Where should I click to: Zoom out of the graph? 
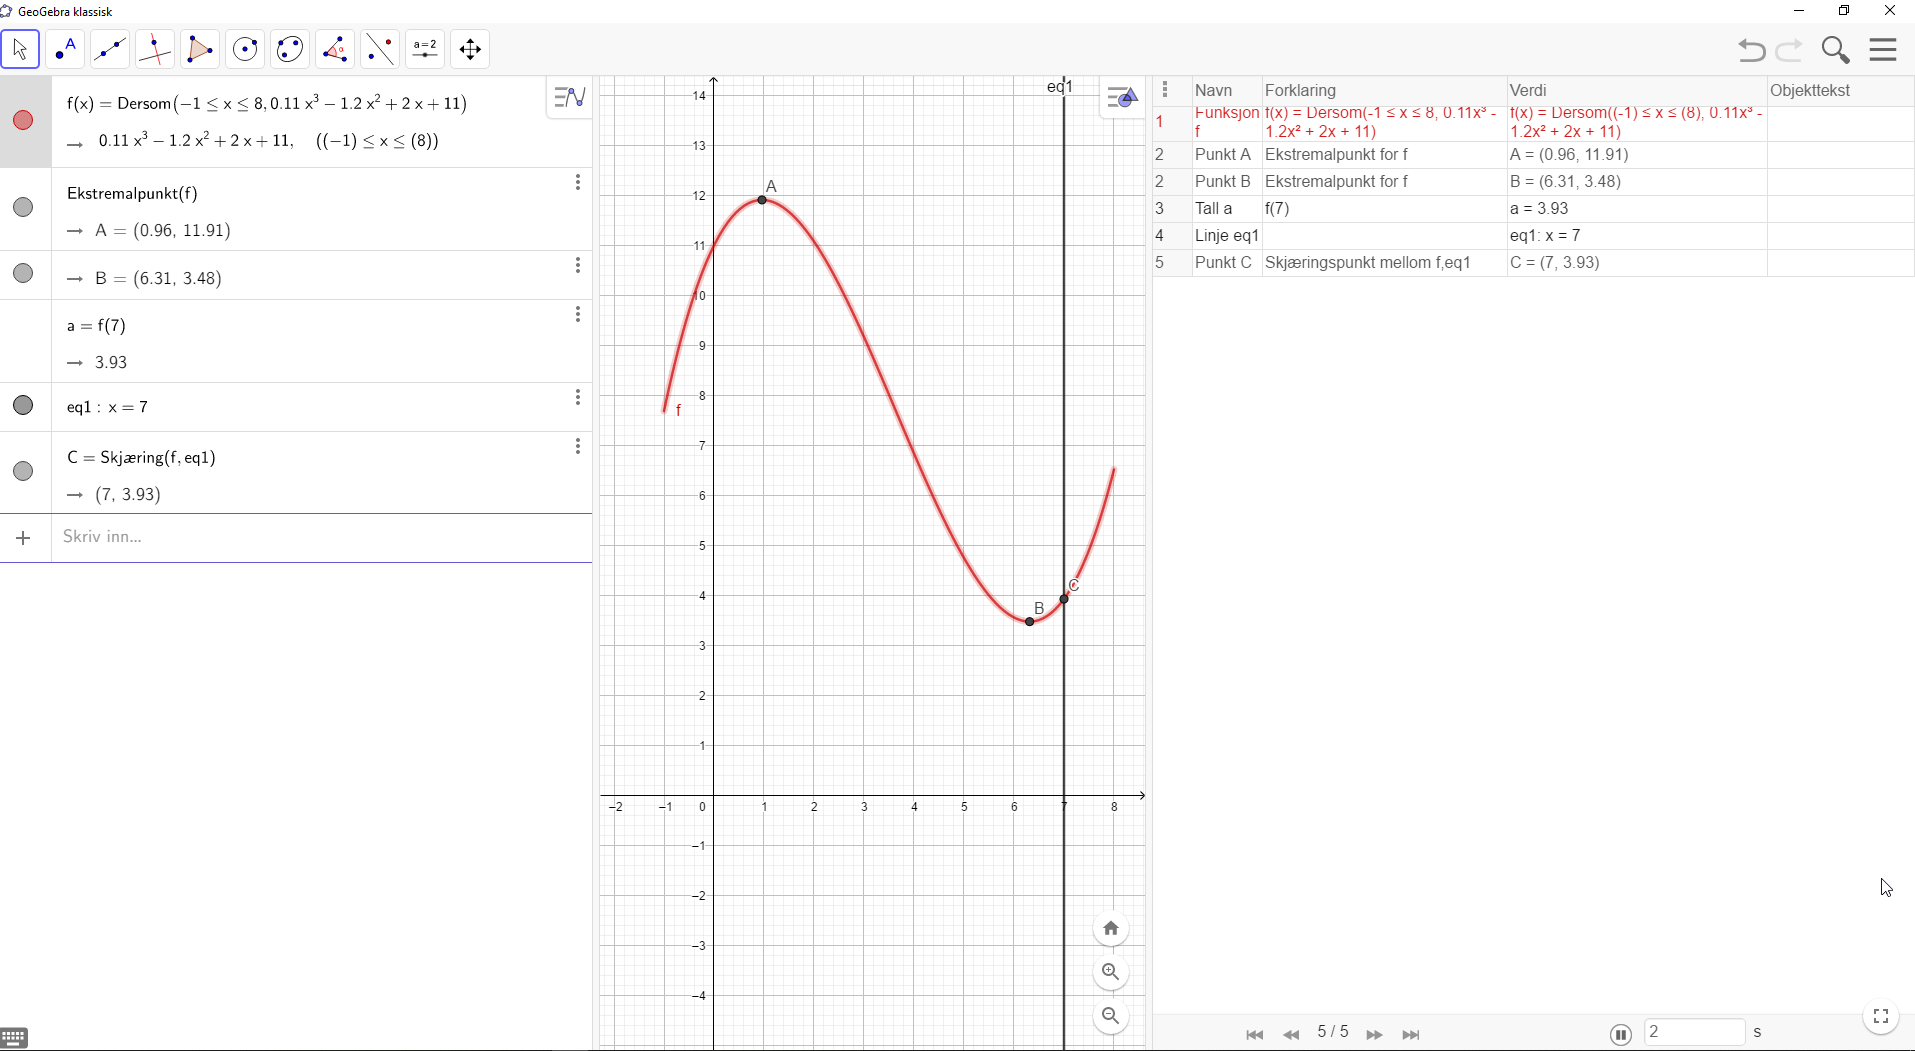1111,1016
